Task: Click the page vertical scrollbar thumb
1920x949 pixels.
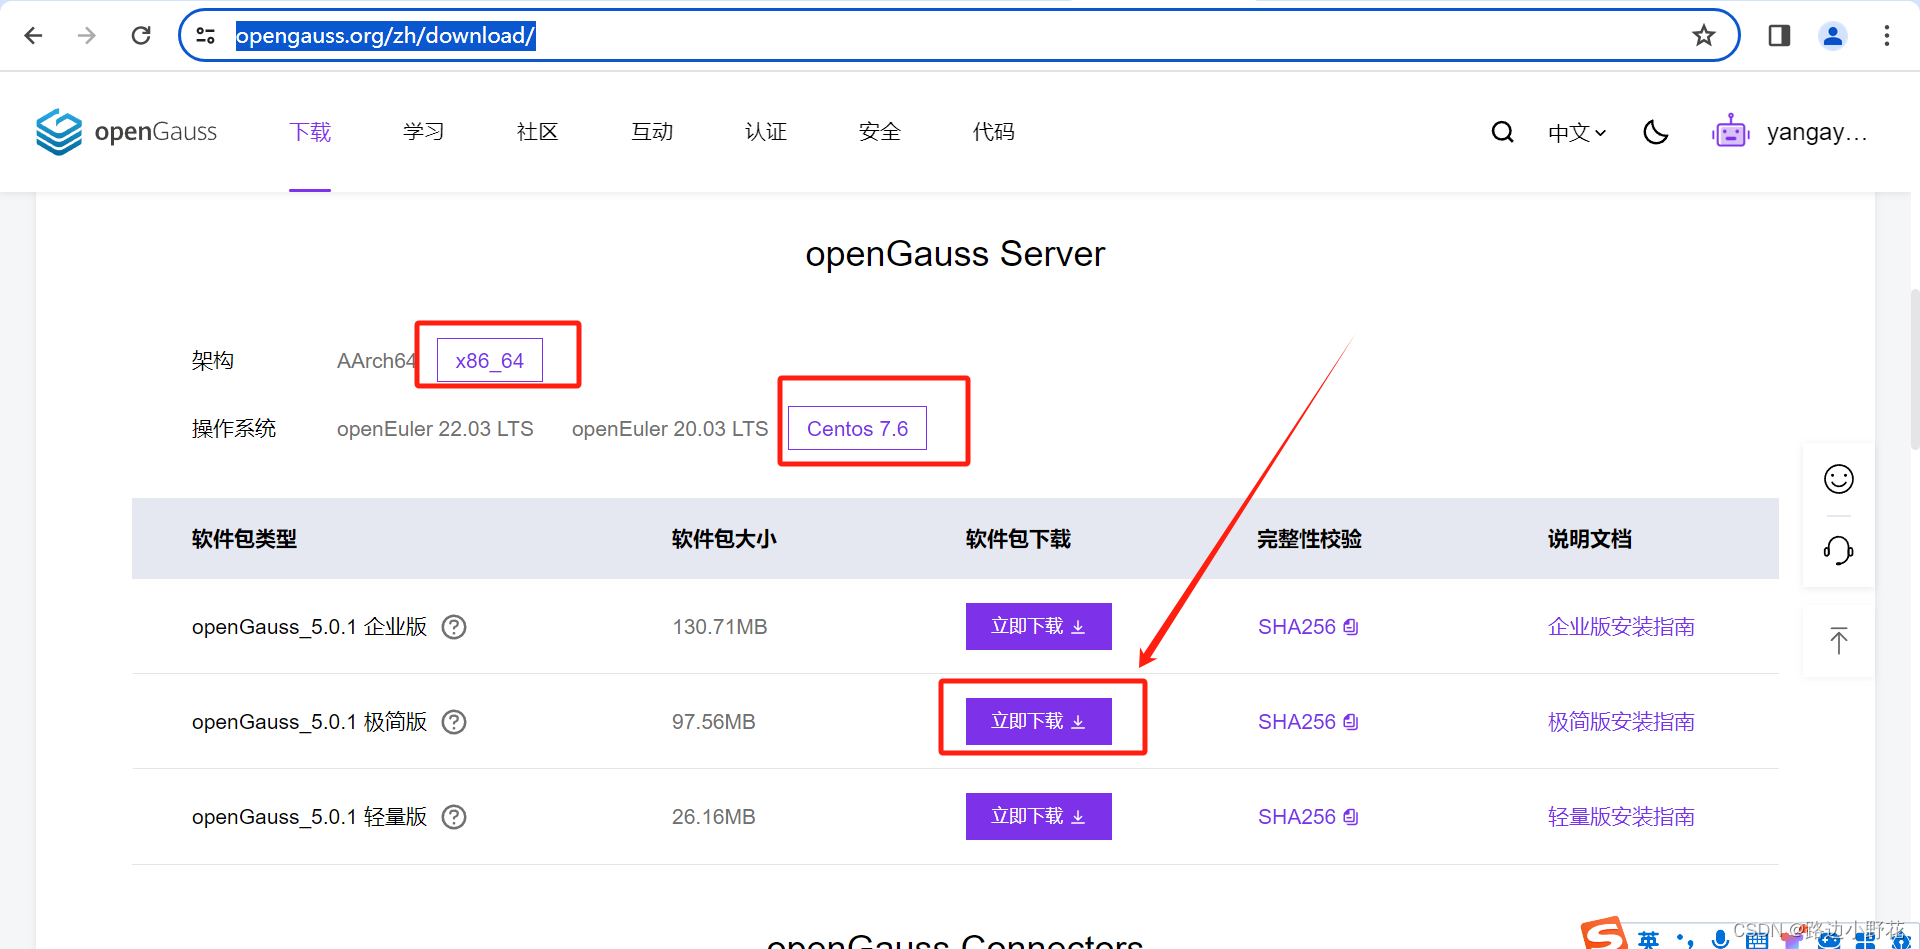Action: 1915,368
